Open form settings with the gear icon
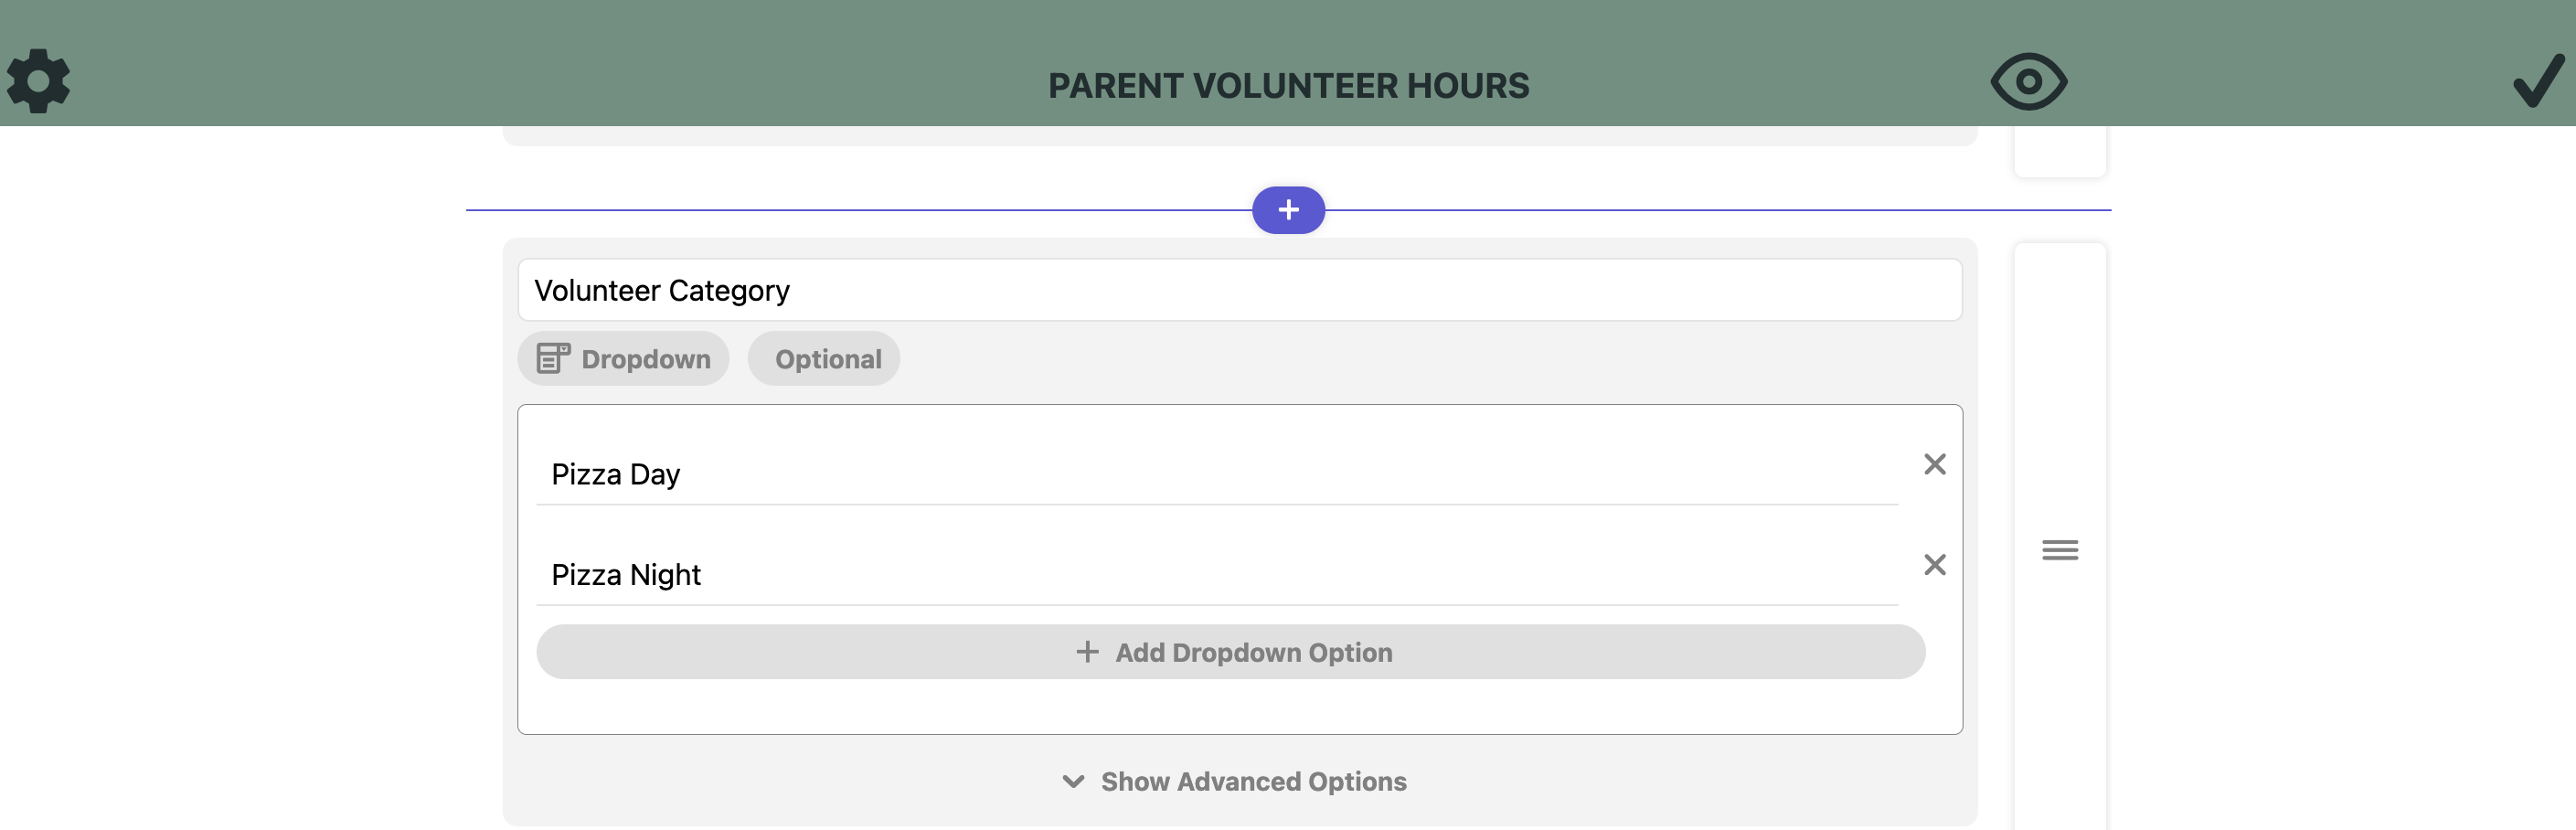 point(38,81)
